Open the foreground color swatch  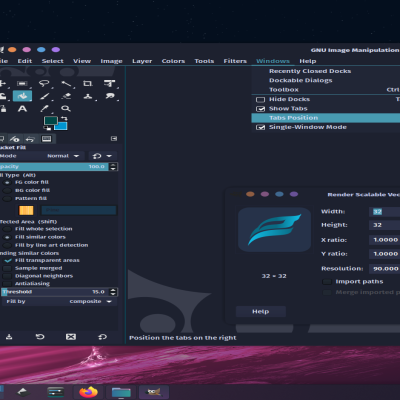point(50,120)
